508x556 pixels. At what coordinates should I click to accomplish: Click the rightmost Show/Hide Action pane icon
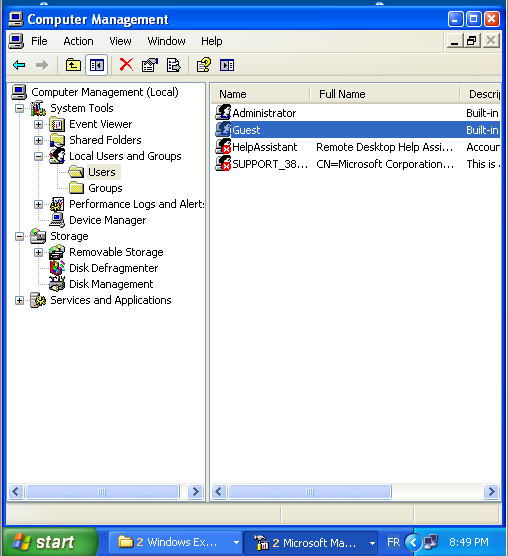tap(227, 65)
